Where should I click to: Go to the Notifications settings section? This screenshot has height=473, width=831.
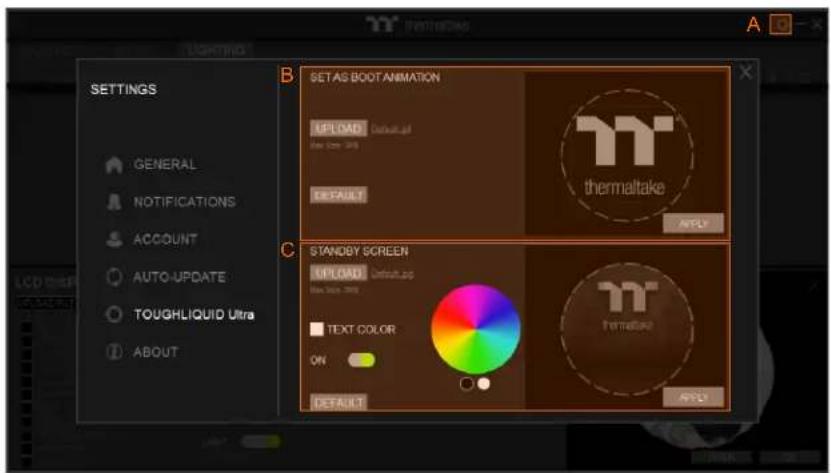(x=171, y=202)
